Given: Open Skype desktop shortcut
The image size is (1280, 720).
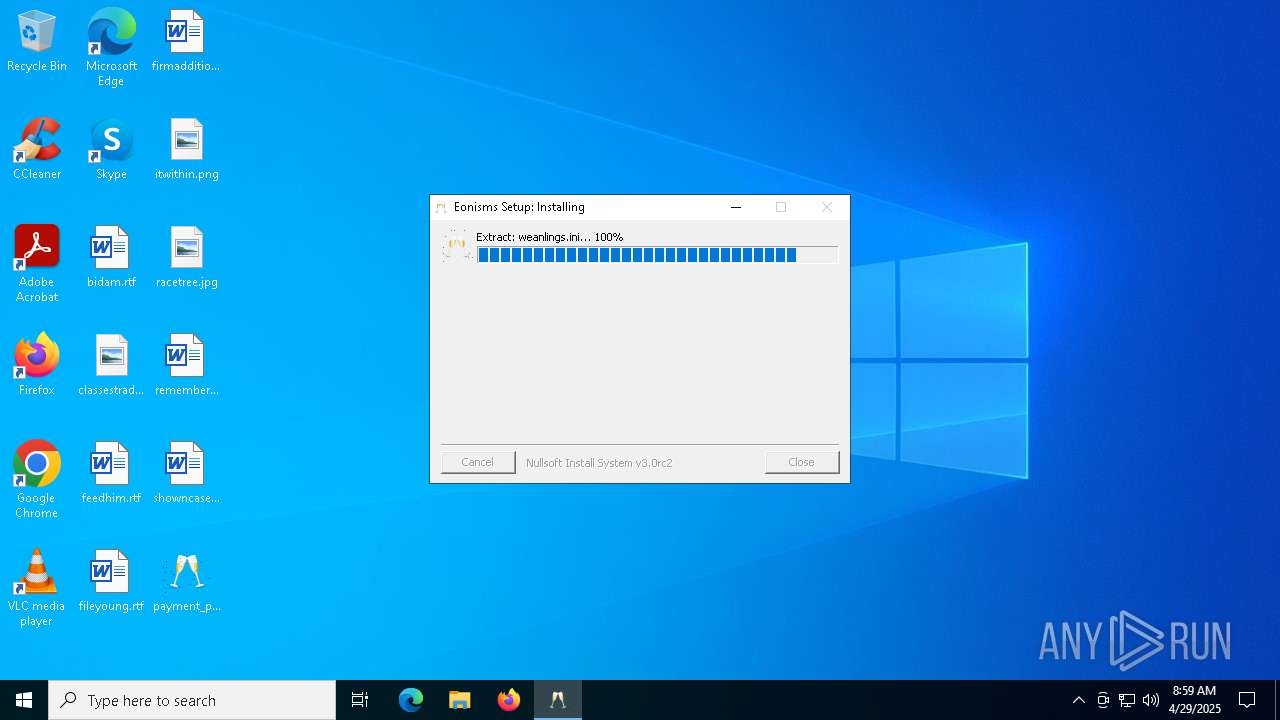Looking at the screenshot, I should coord(111,150).
